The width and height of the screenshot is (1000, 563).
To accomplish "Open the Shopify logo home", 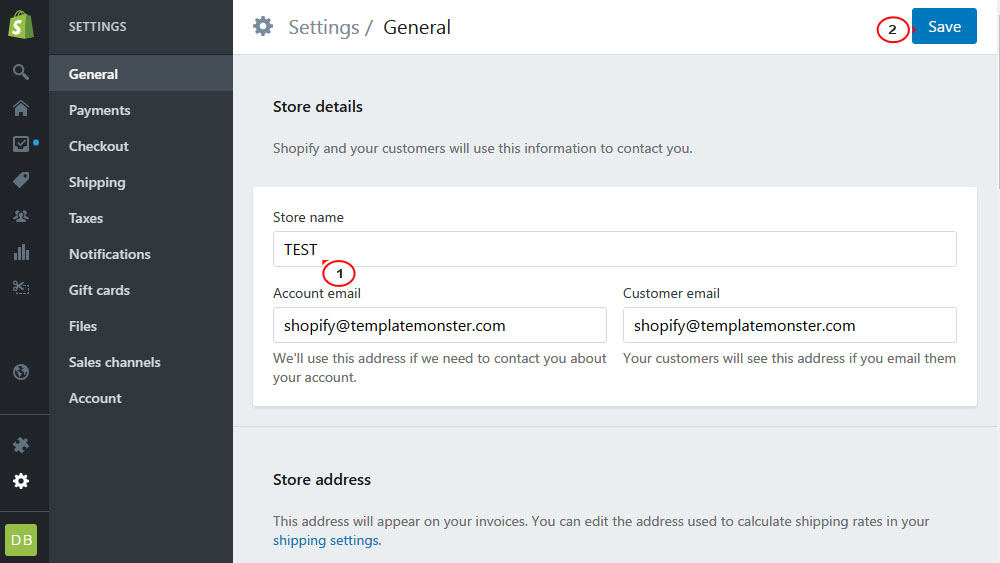I will tap(21, 25).
